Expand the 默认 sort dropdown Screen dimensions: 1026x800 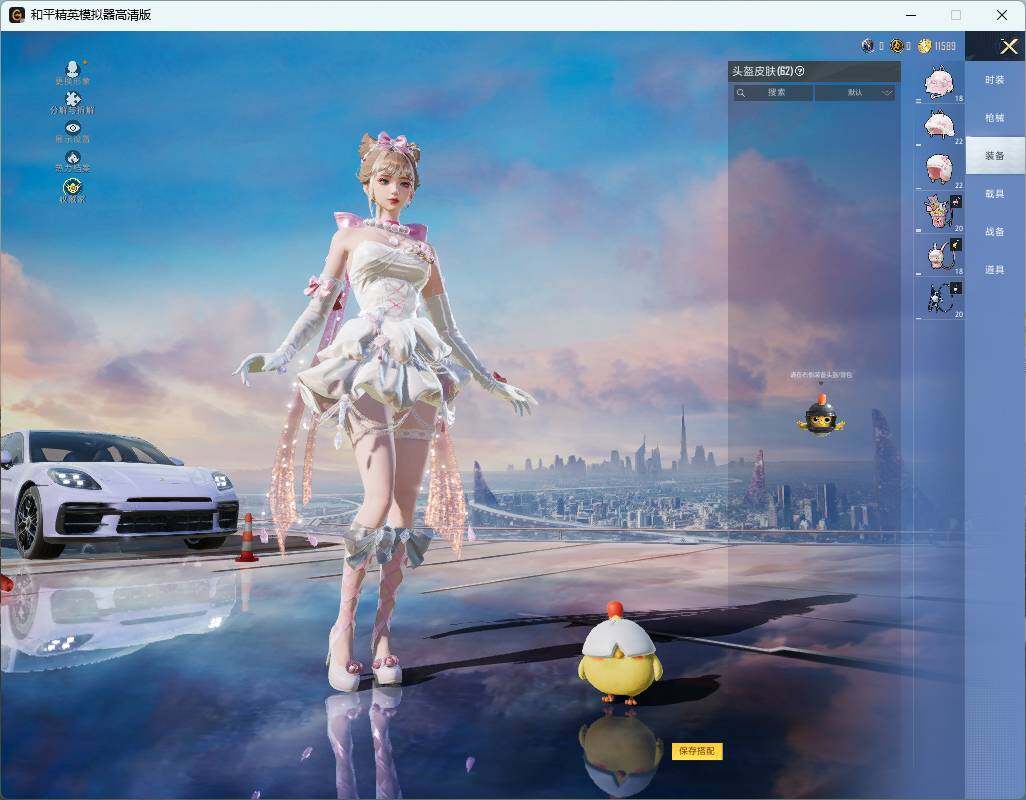coord(855,93)
